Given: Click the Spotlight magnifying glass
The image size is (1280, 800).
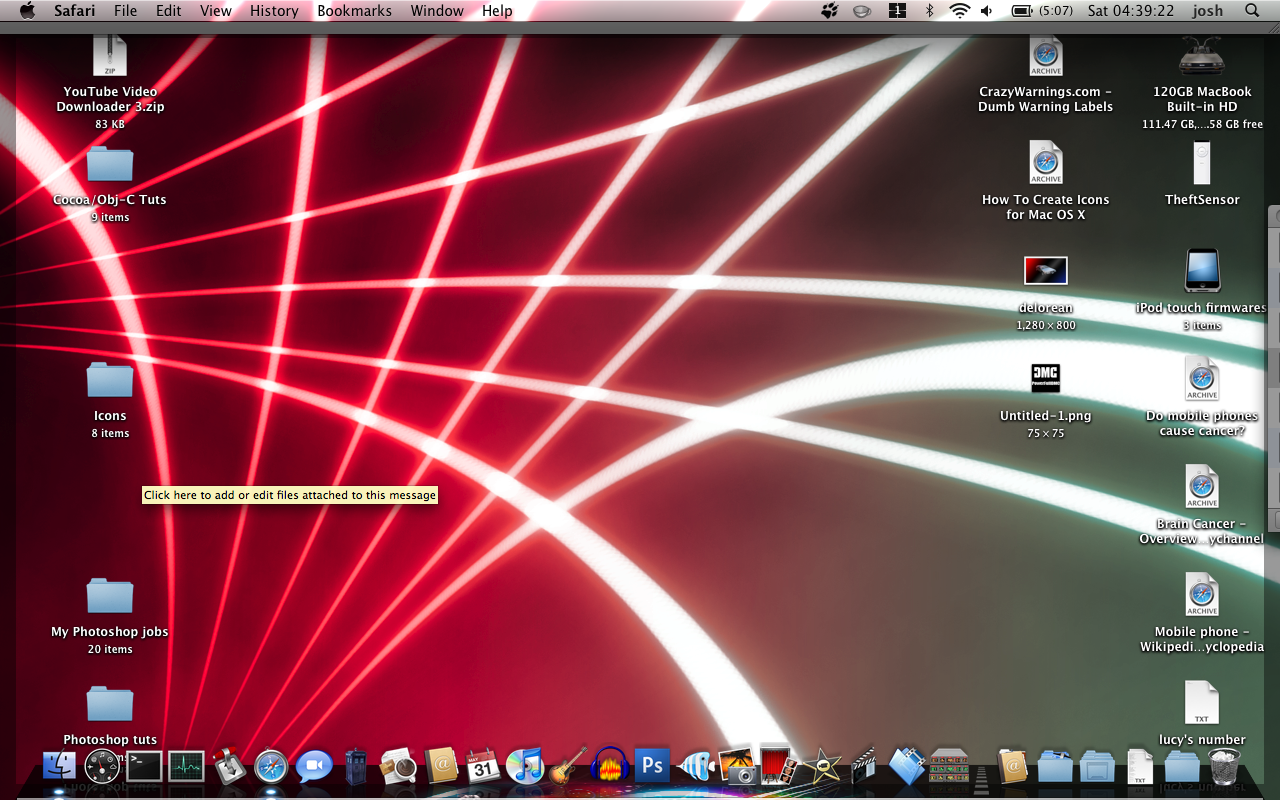Looking at the screenshot, I should (x=1252, y=11).
